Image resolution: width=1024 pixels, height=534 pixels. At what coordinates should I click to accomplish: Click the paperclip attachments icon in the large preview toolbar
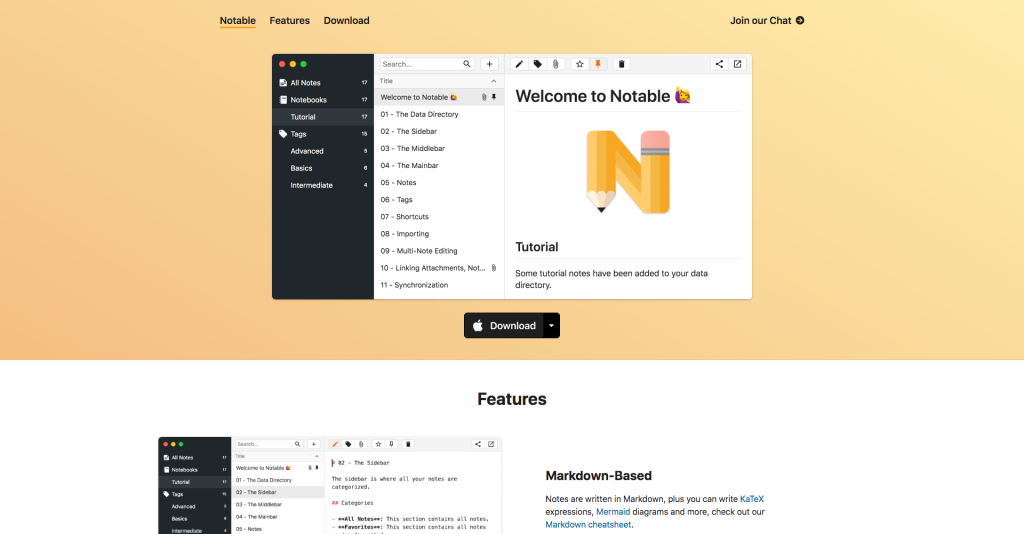pos(555,64)
